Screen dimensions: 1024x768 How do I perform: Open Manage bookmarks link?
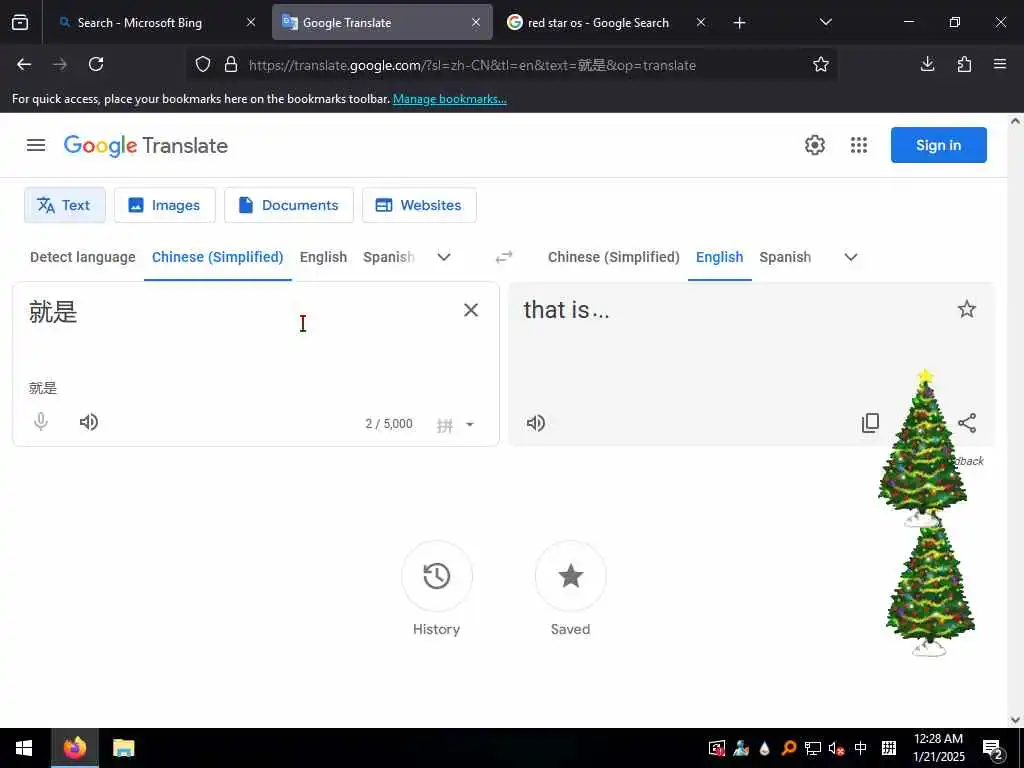(x=449, y=99)
